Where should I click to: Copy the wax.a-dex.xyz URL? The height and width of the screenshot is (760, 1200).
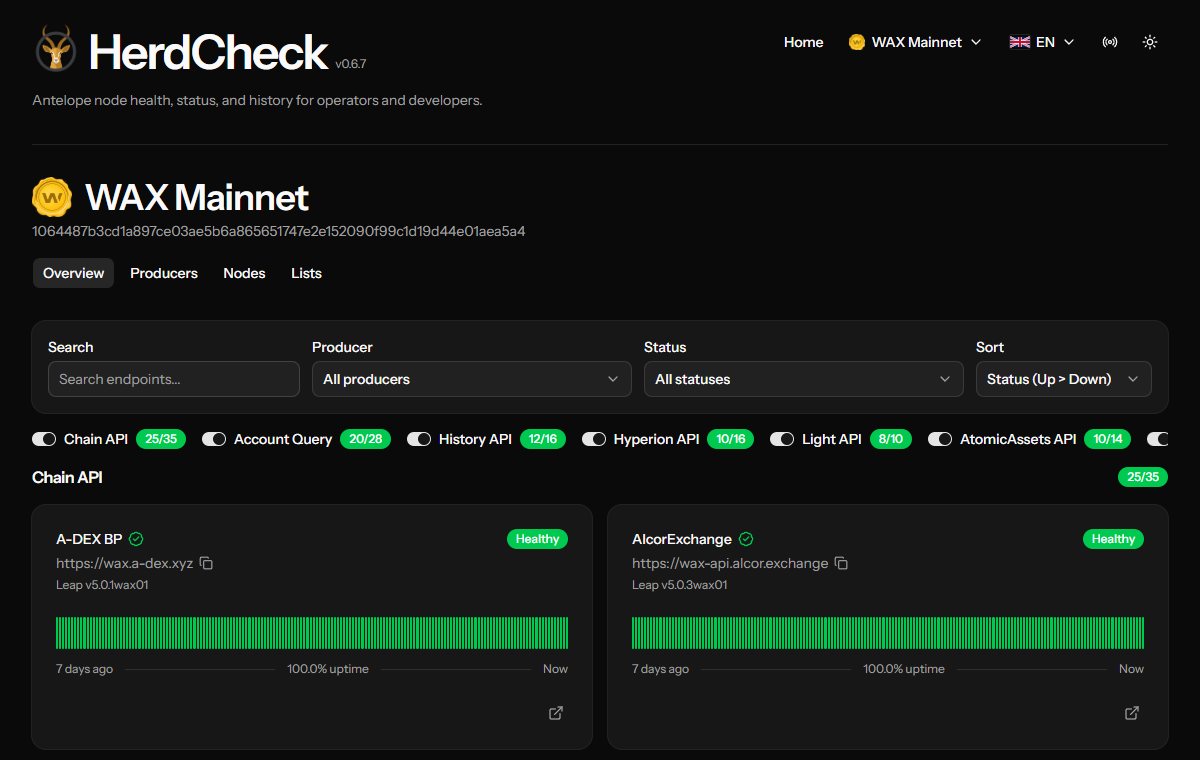pos(206,563)
